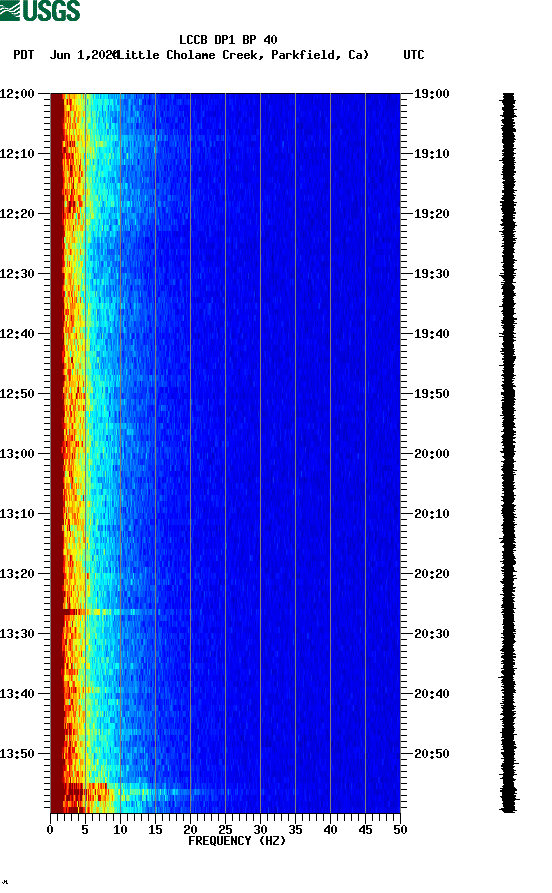Image resolution: width=552 pixels, height=893 pixels.
Task: Click '(Little Cholame Creek, Parkfield, Ca)' text
Action: click(242, 55)
